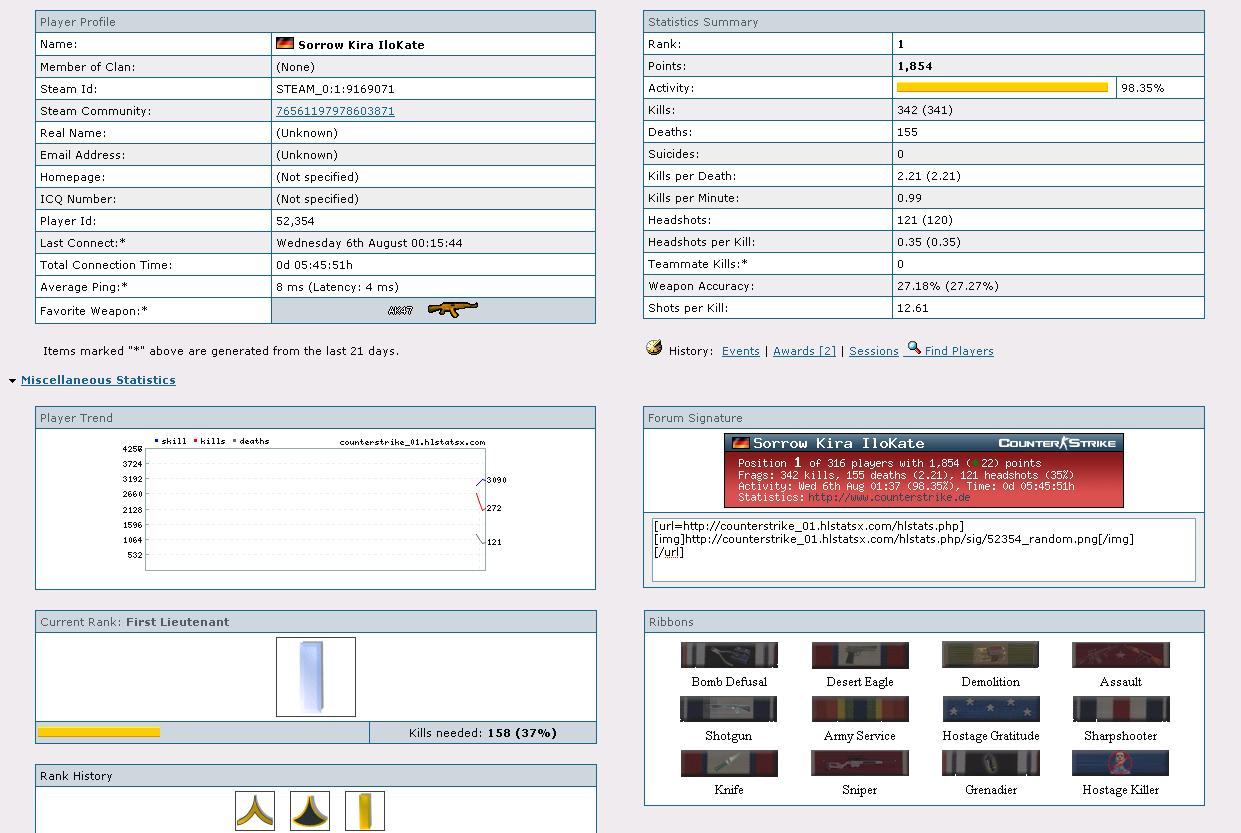The height and width of the screenshot is (833, 1241).
Task: Click the Sniper ribbon icon
Action: (860, 764)
